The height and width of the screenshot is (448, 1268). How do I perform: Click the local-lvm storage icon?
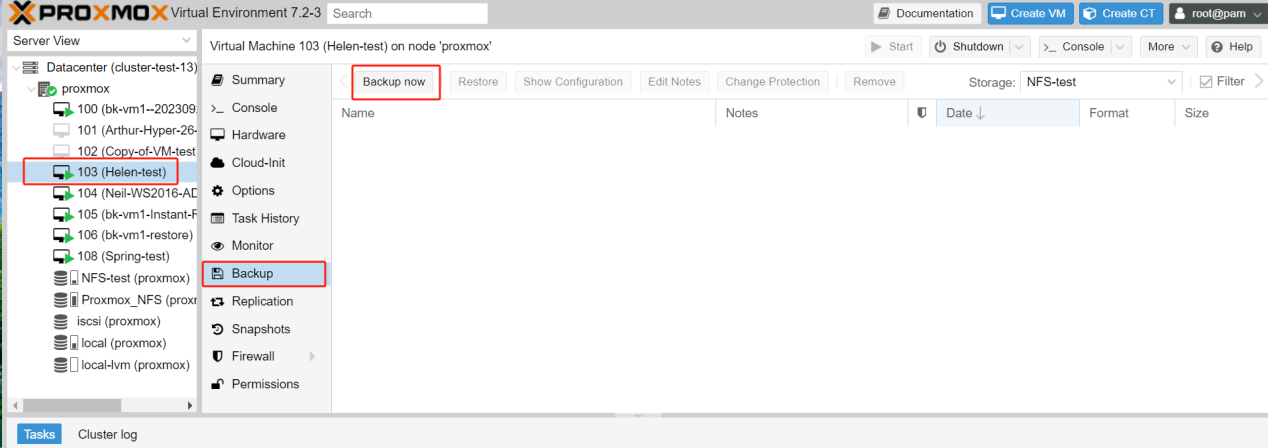point(65,365)
